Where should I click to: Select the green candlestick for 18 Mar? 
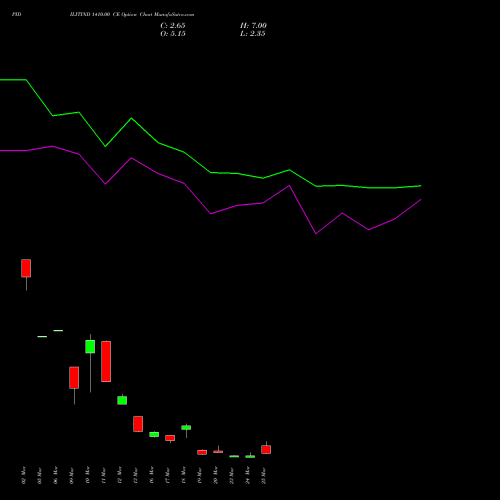tap(186, 427)
